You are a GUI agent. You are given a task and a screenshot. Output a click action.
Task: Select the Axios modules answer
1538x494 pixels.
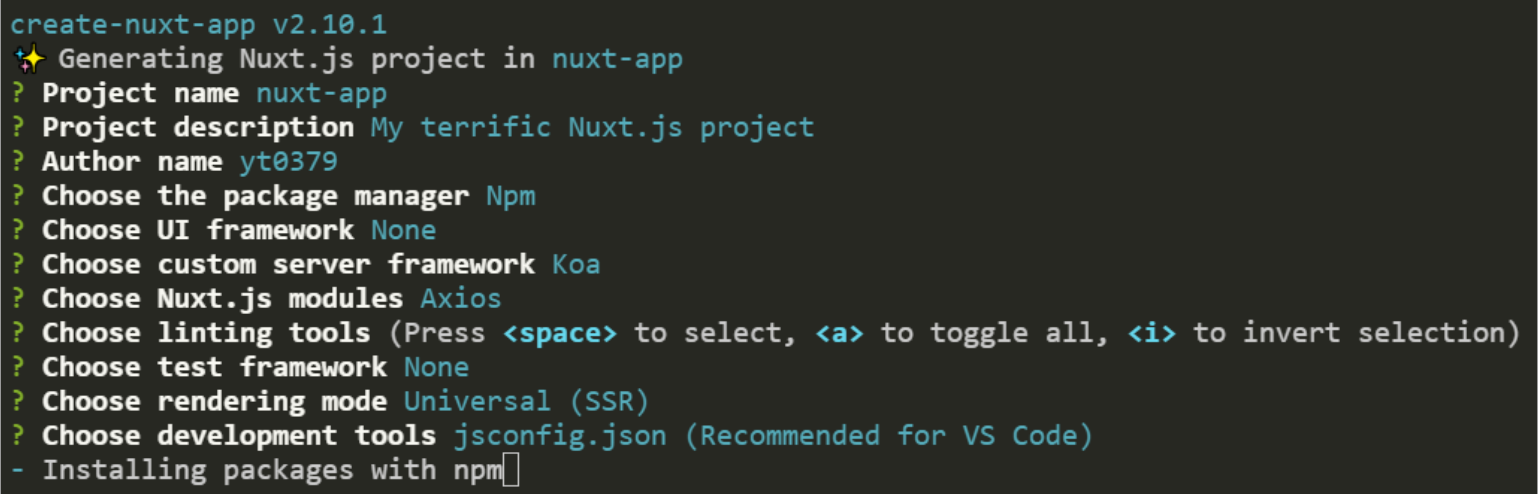[x=461, y=299]
